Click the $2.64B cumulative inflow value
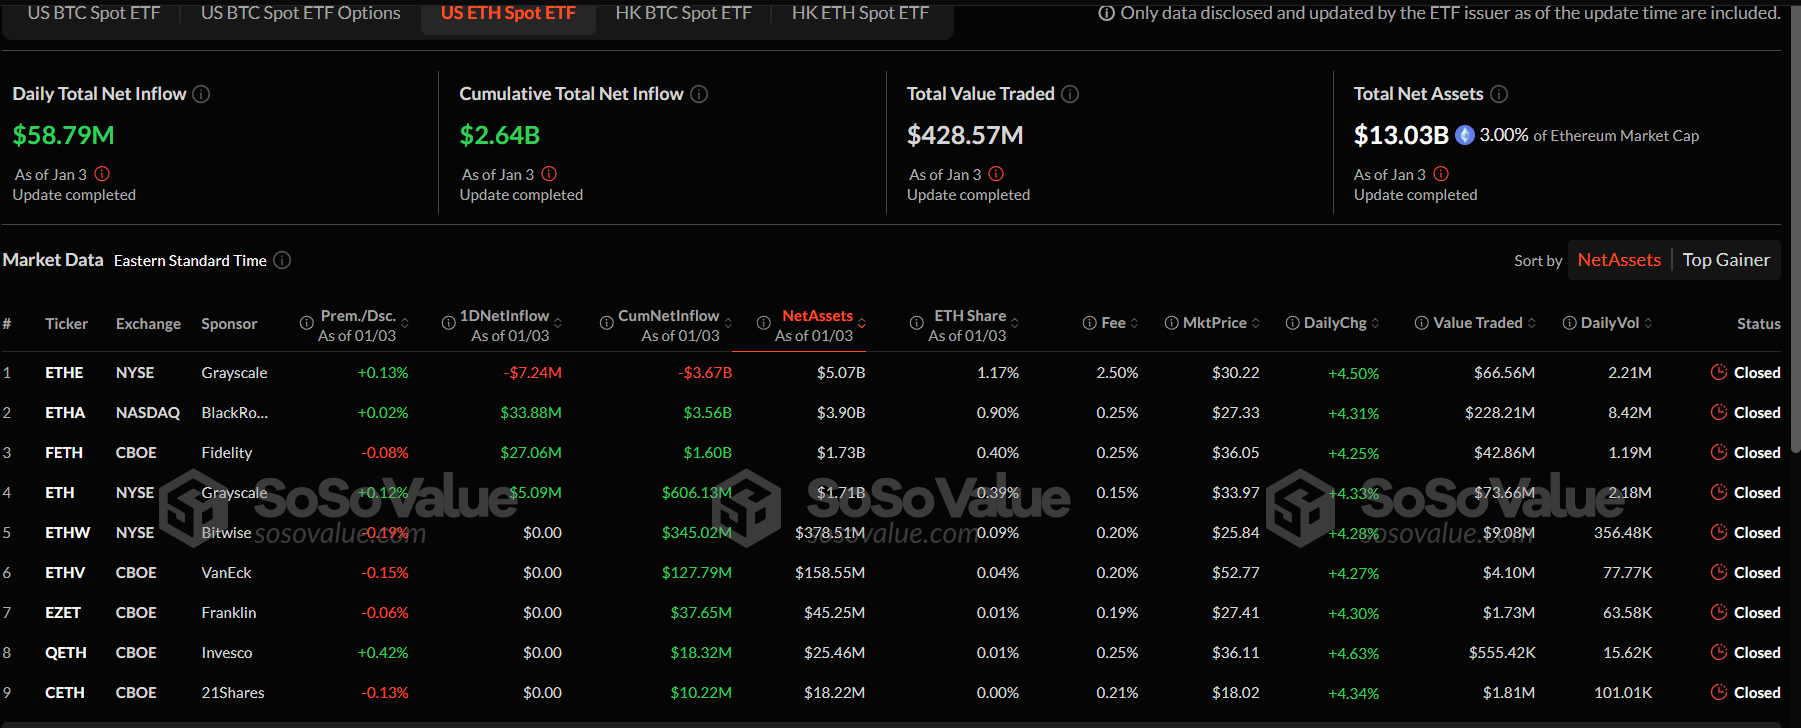Screen dimensions: 1801x728 tap(500, 135)
